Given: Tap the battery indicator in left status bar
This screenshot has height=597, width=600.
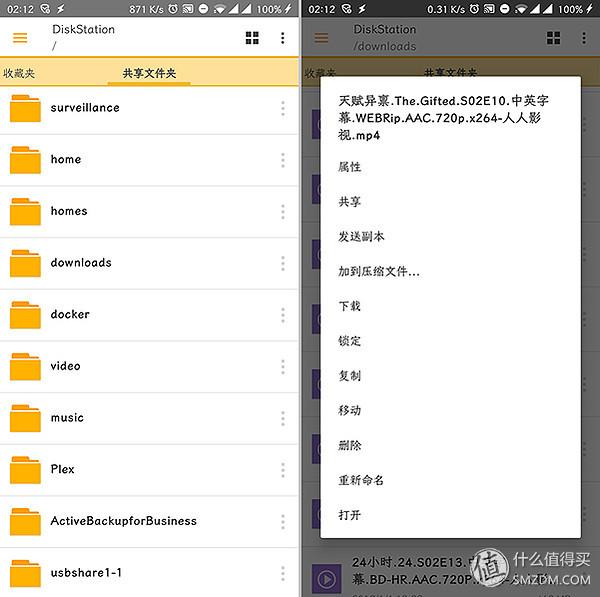Looking at the screenshot, I should (274, 9).
